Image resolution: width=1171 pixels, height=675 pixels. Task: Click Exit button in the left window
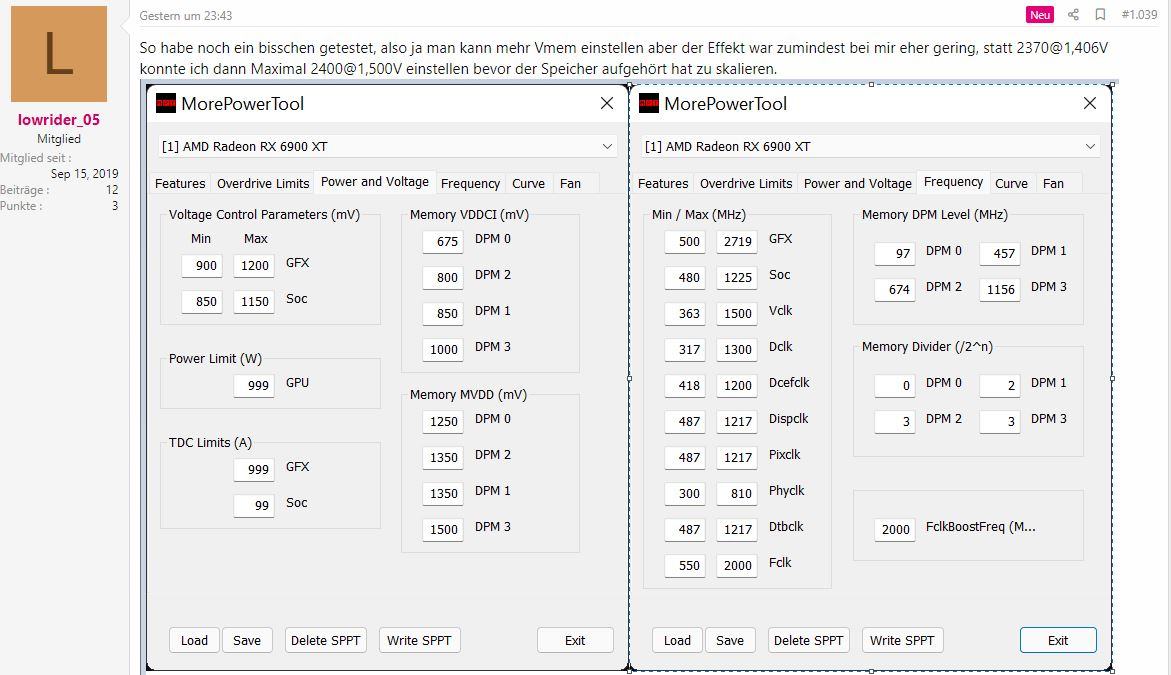[x=575, y=640]
